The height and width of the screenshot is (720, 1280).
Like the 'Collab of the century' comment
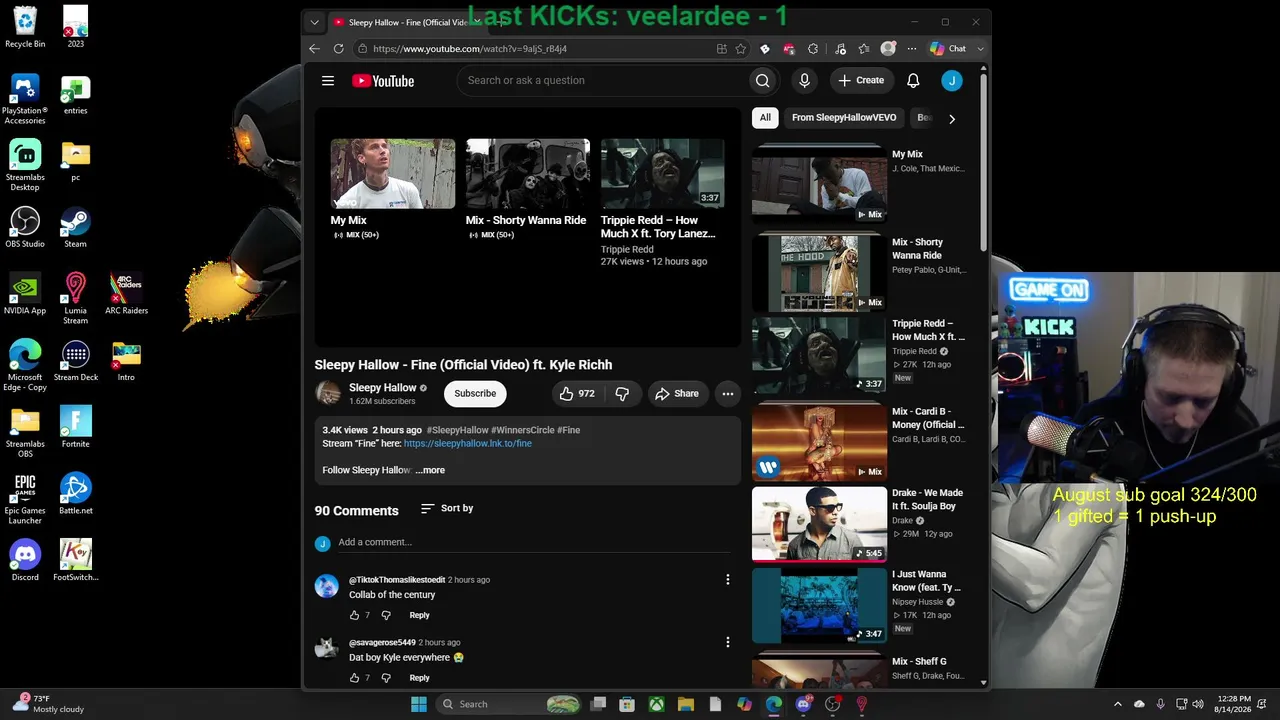click(354, 615)
